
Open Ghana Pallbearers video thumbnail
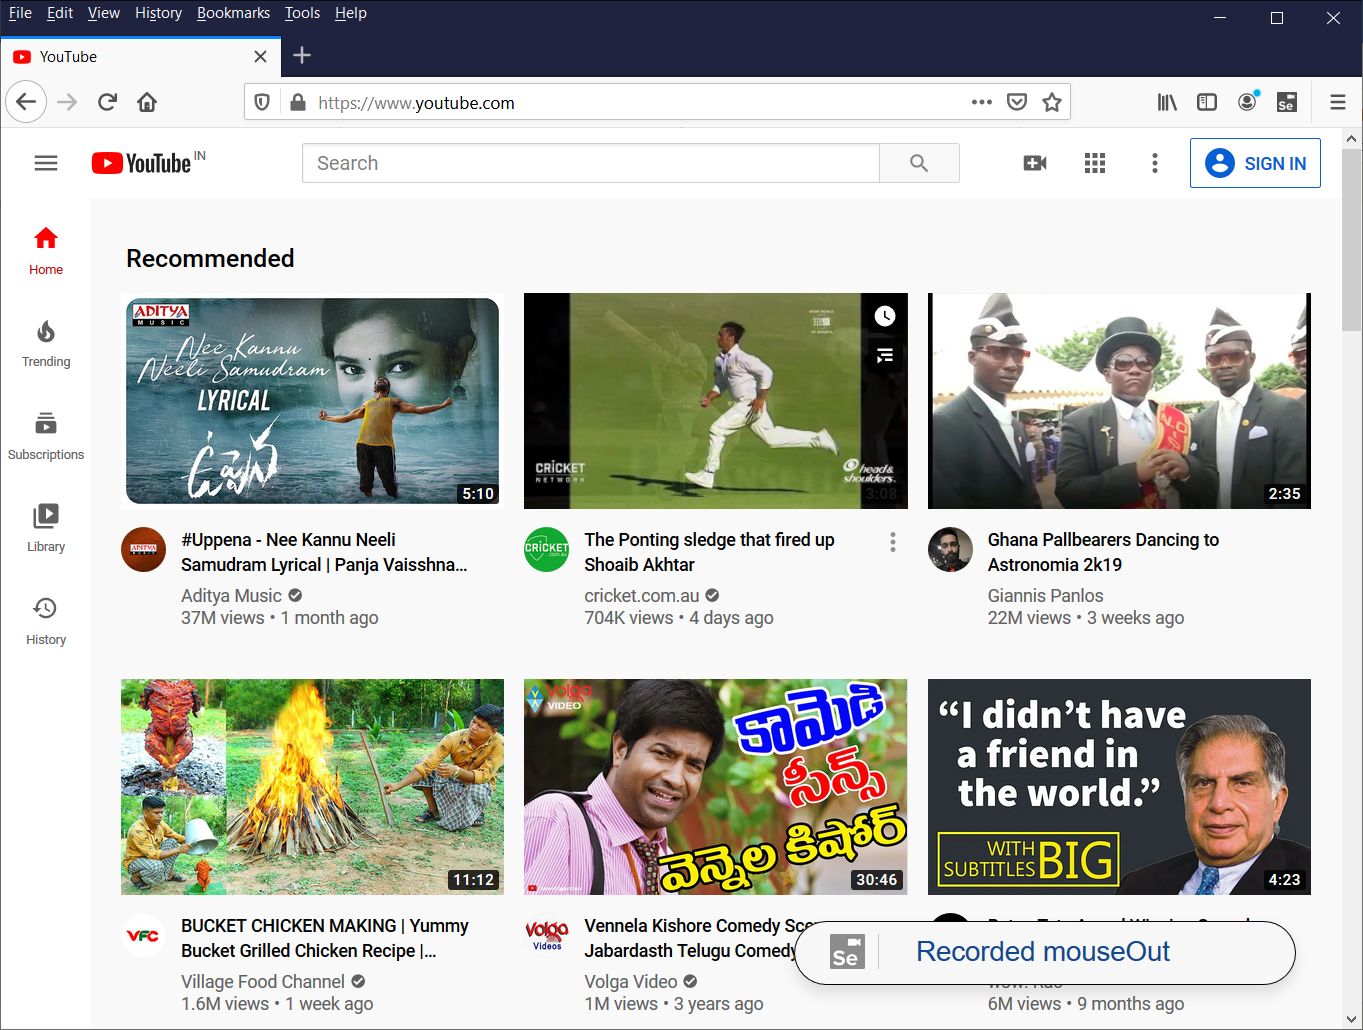click(1119, 401)
